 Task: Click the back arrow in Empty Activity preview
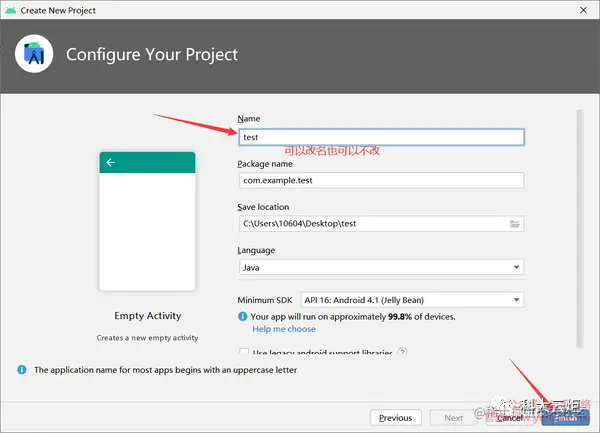click(111, 163)
